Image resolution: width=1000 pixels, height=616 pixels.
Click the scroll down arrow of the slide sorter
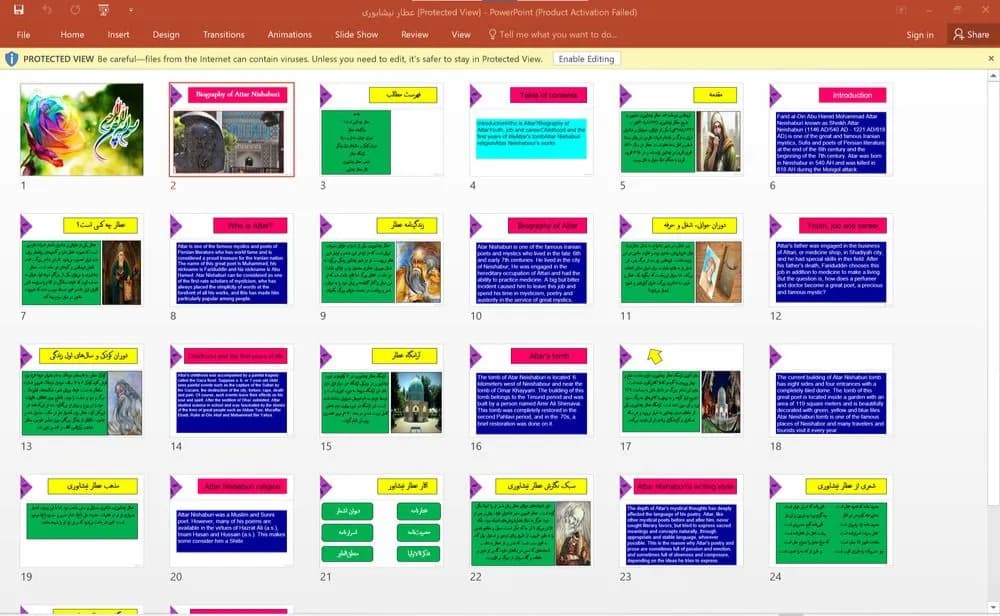992,606
